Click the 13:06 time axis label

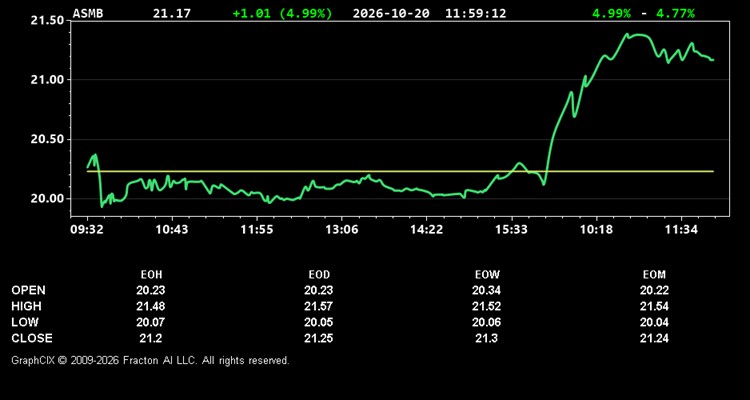click(342, 230)
